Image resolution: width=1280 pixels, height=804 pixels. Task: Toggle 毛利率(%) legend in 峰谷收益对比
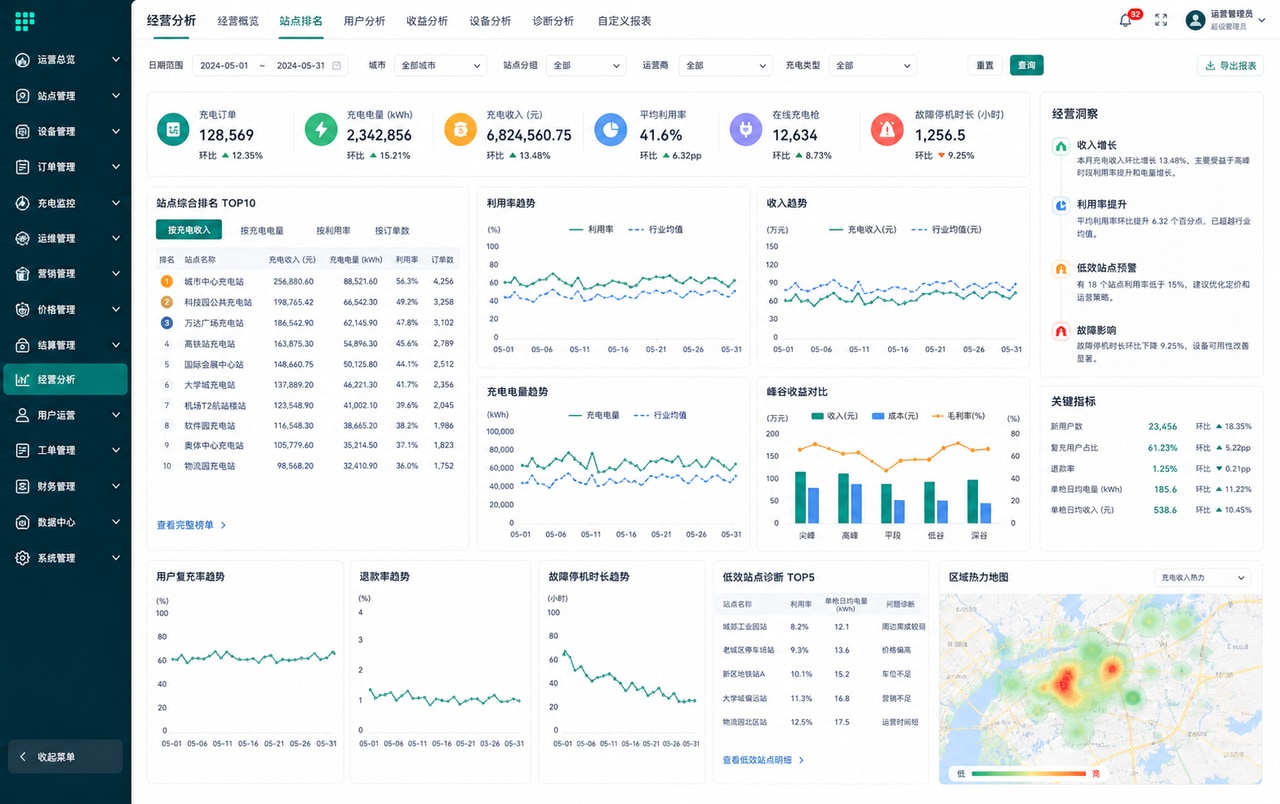(959, 415)
